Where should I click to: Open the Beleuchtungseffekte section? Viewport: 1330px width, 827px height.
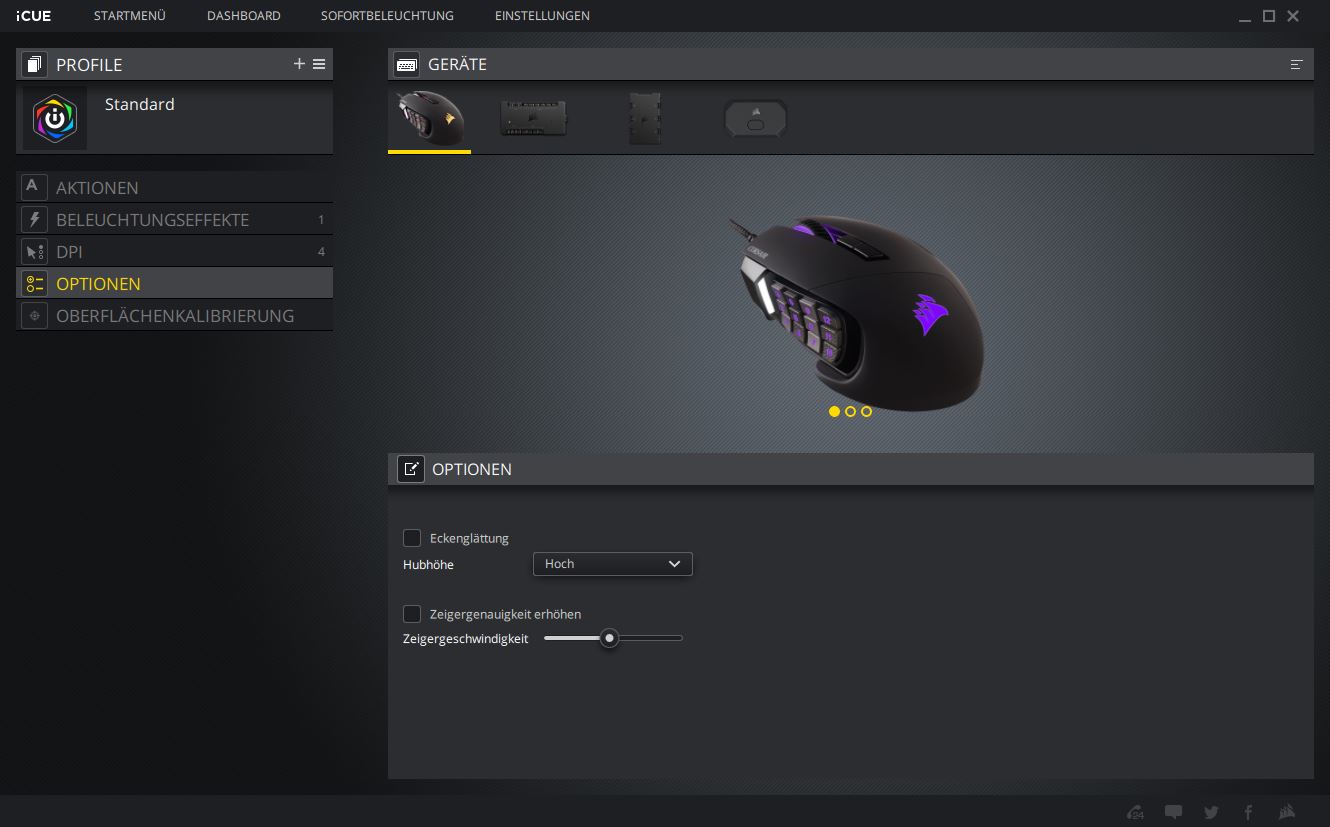175,219
